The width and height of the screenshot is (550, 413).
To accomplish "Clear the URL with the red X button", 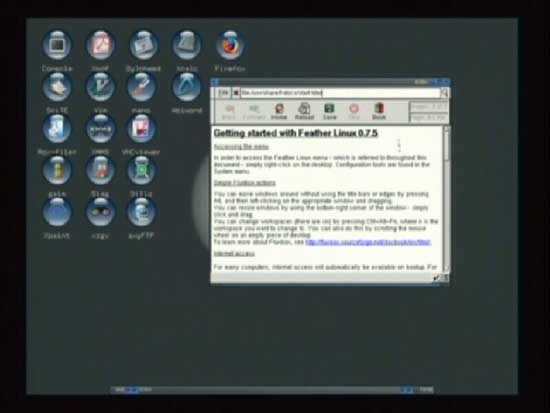I will pyautogui.click(x=236, y=93).
